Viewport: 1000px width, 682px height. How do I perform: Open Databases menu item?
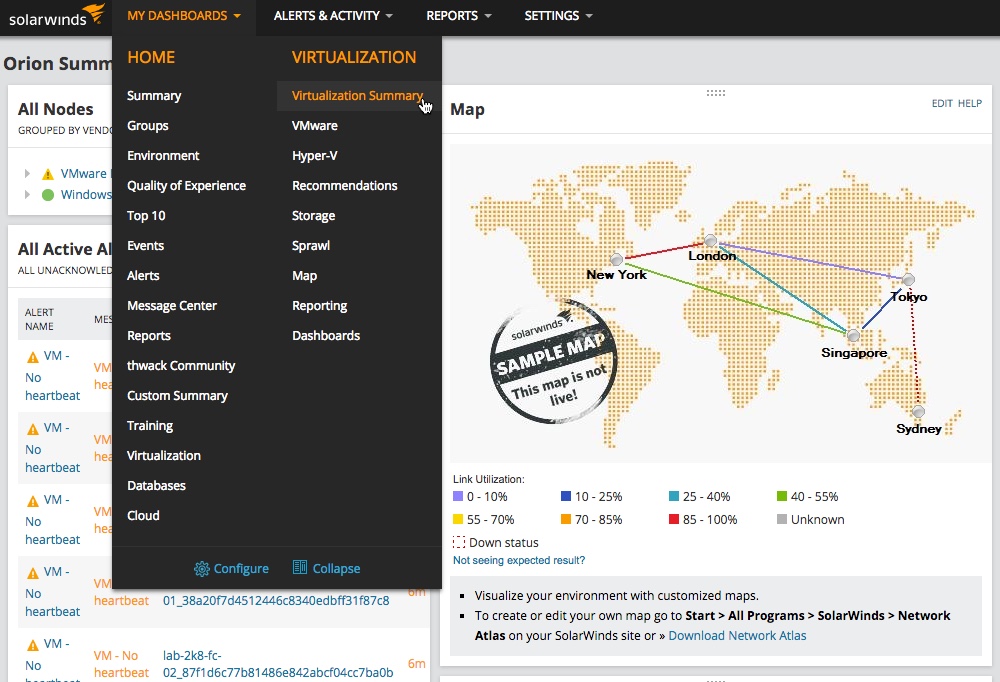[x=156, y=486]
